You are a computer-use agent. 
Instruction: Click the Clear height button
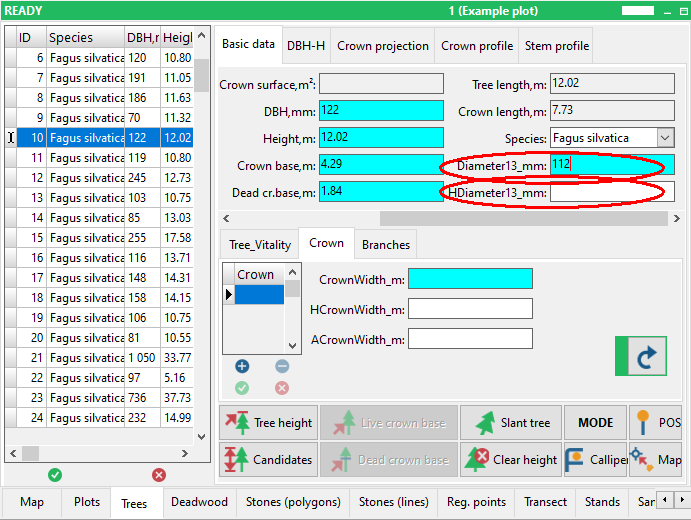tap(510, 460)
